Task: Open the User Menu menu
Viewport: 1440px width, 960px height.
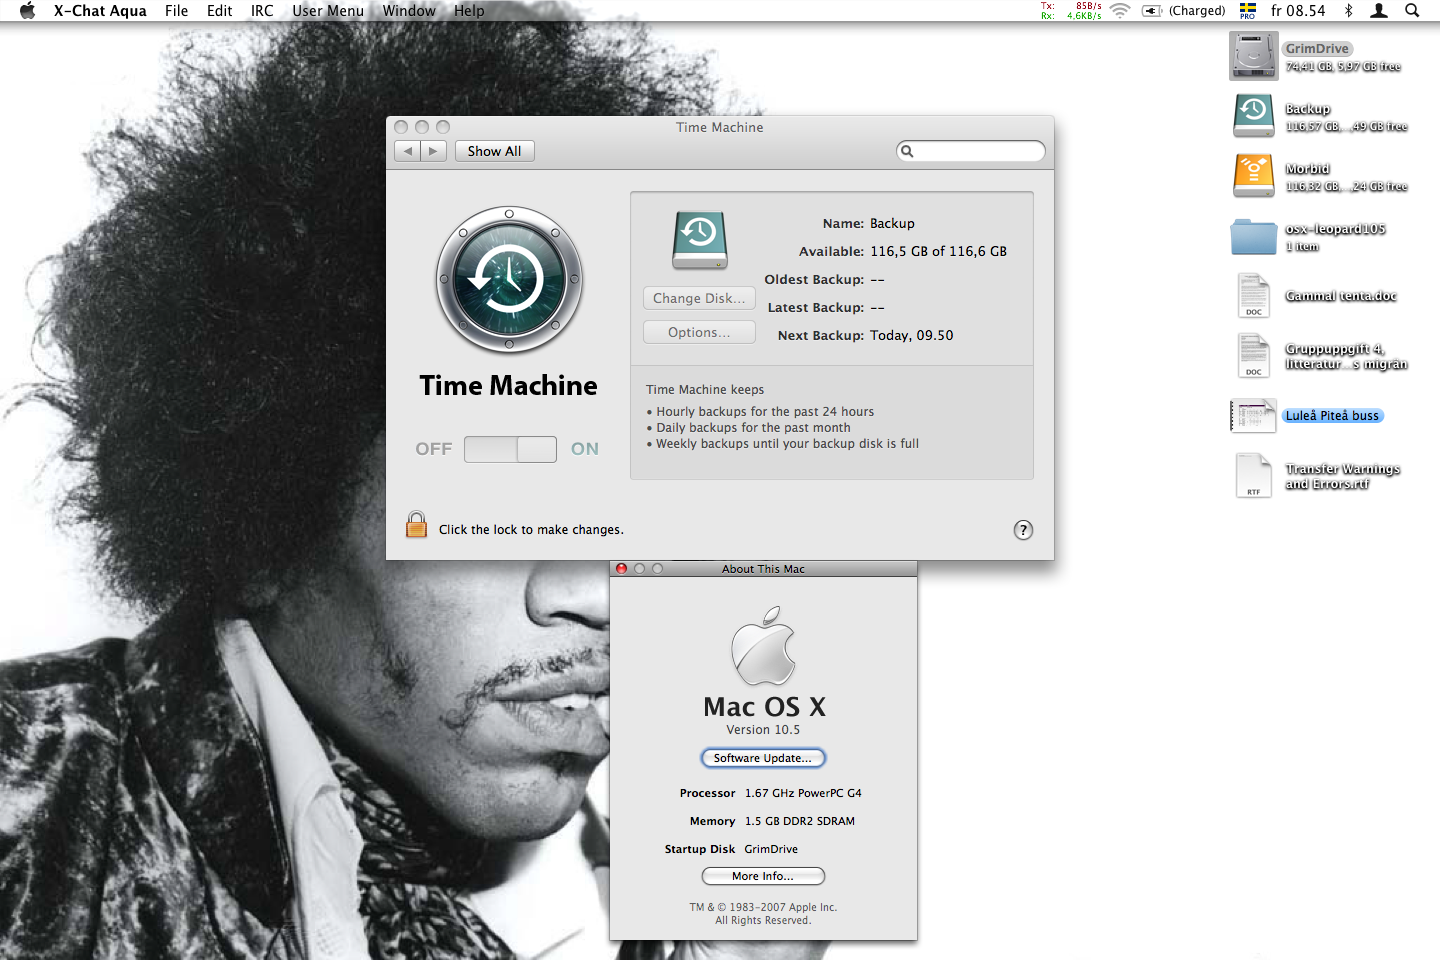Action: (x=328, y=11)
